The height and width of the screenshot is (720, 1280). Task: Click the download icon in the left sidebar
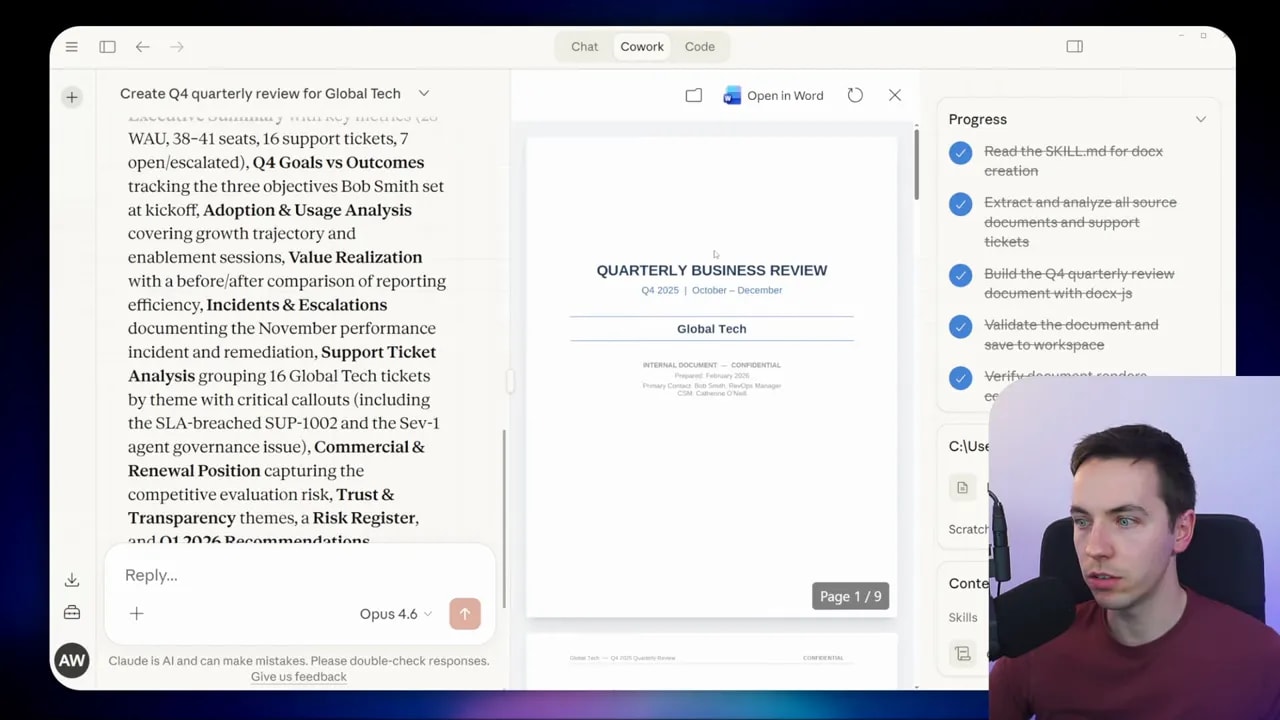click(71, 579)
